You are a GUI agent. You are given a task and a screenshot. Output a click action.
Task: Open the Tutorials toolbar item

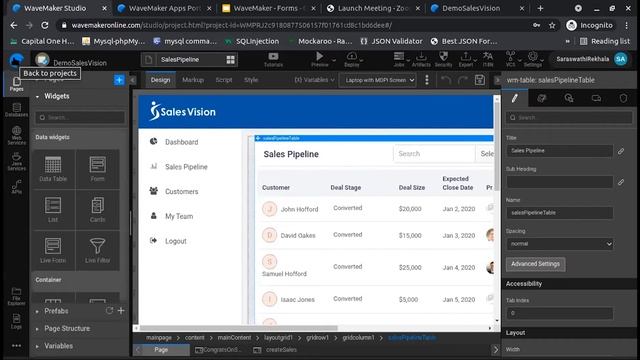coord(273,60)
